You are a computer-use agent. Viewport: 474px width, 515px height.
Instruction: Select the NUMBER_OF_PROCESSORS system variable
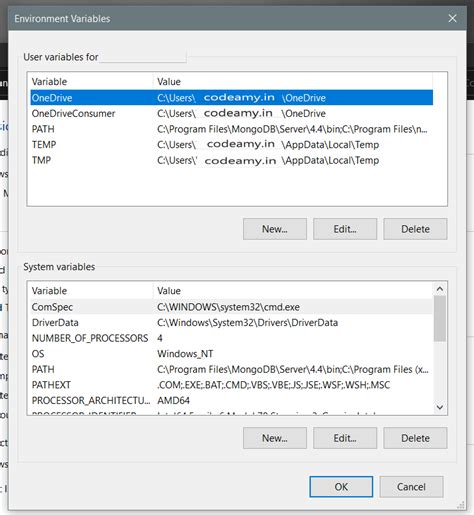tap(232, 338)
